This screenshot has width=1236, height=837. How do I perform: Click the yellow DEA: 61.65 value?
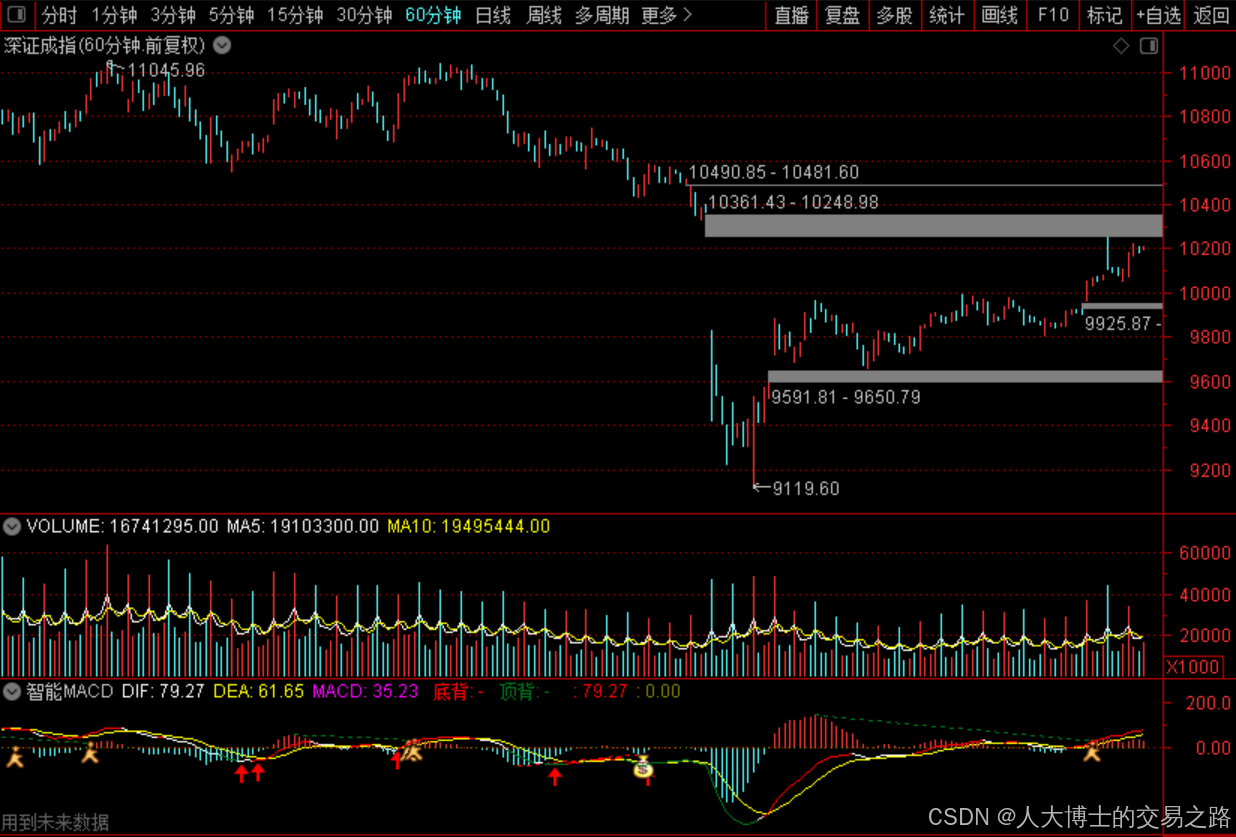(x=258, y=691)
